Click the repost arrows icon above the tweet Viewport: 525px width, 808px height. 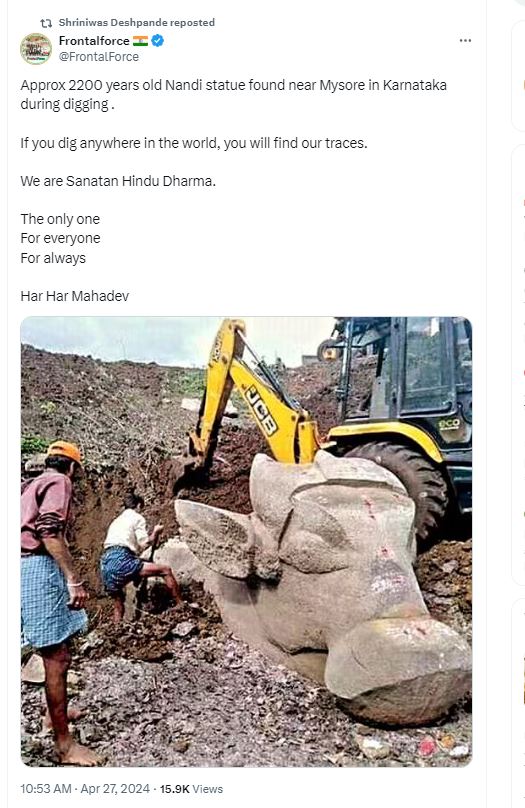46,23
